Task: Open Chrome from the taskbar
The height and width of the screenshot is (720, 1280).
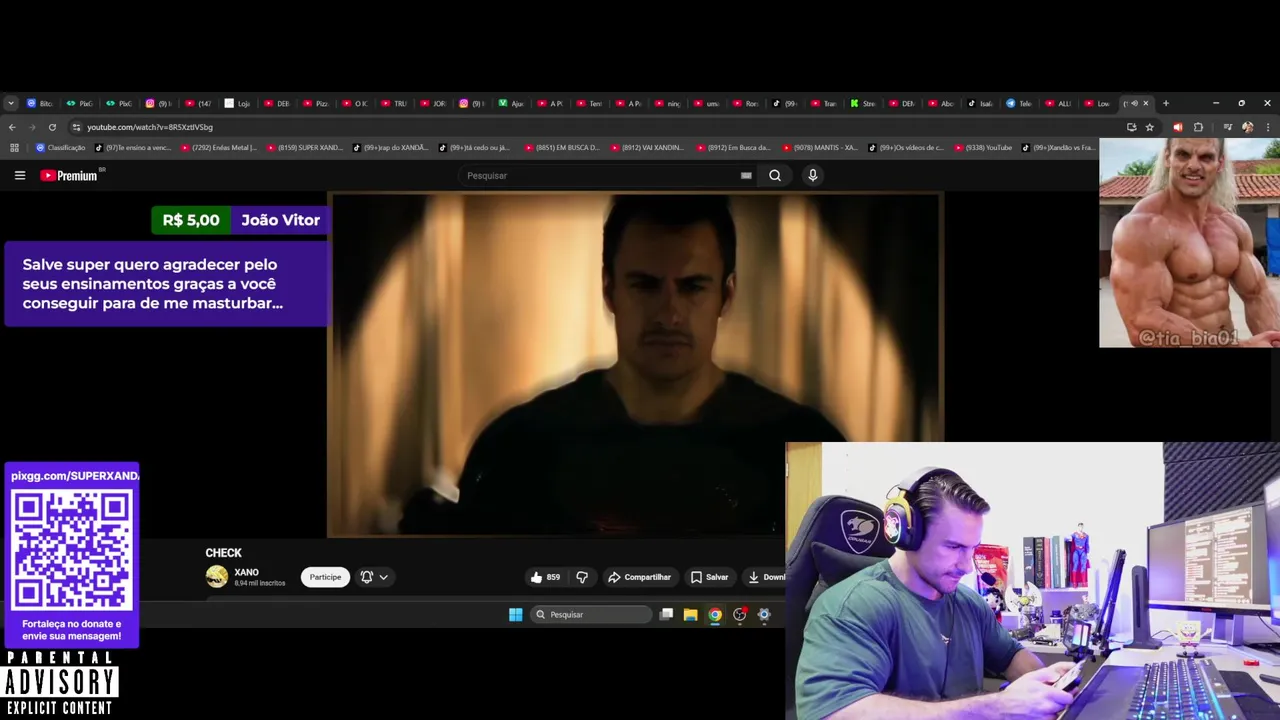Action: pyautogui.click(x=715, y=615)
